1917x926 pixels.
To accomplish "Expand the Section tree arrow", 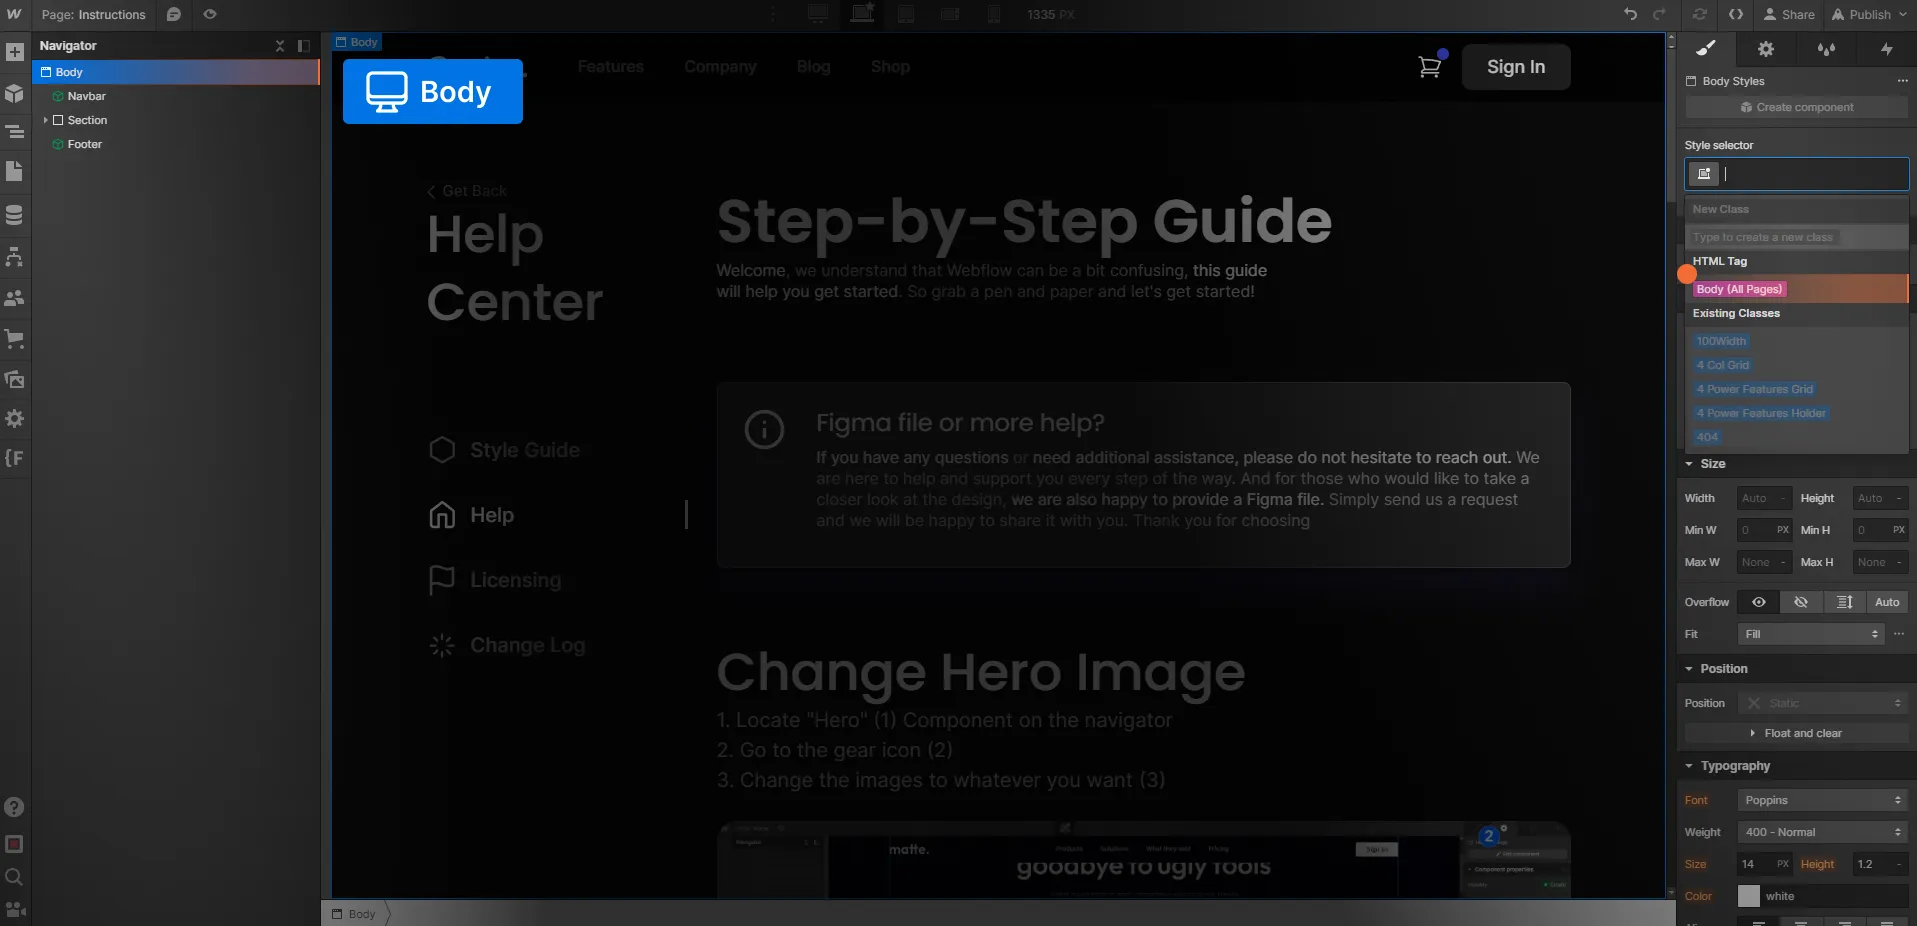I will 46,120.
